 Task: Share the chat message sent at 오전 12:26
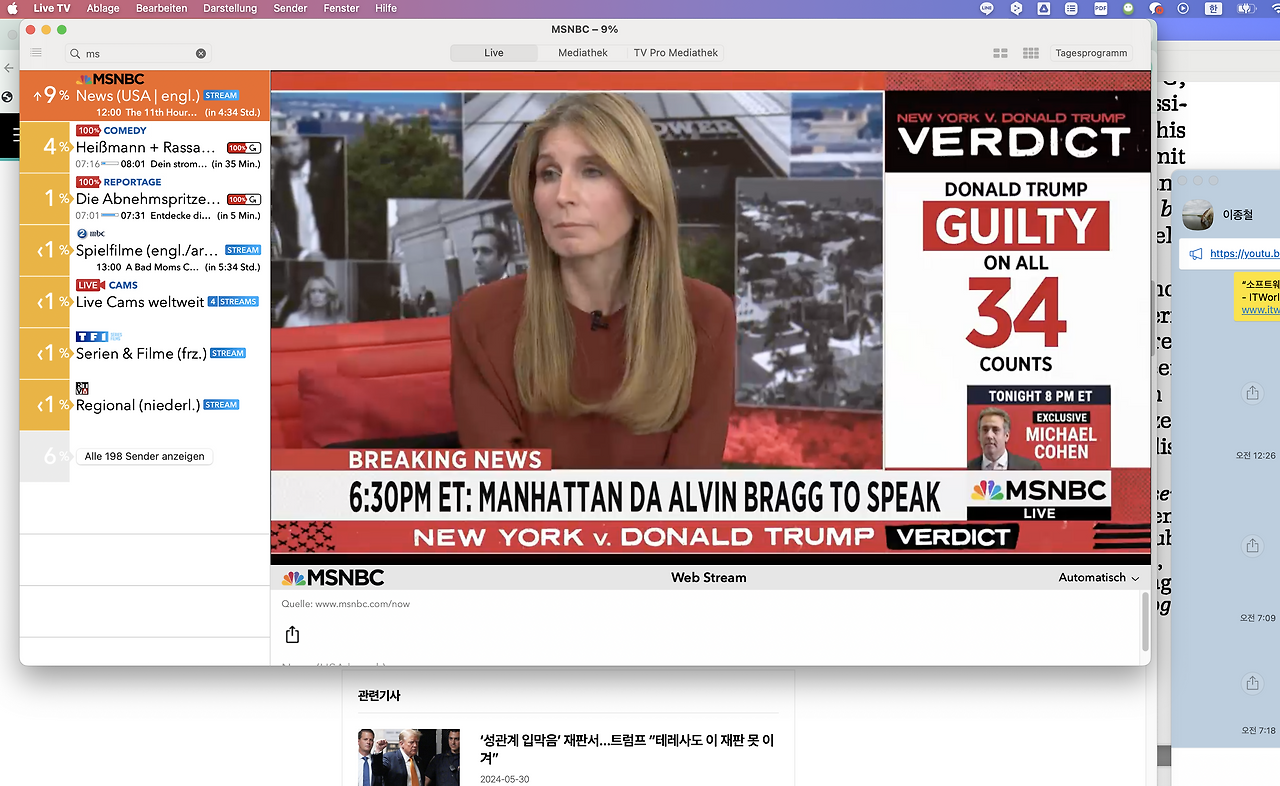click(1252, 394)
